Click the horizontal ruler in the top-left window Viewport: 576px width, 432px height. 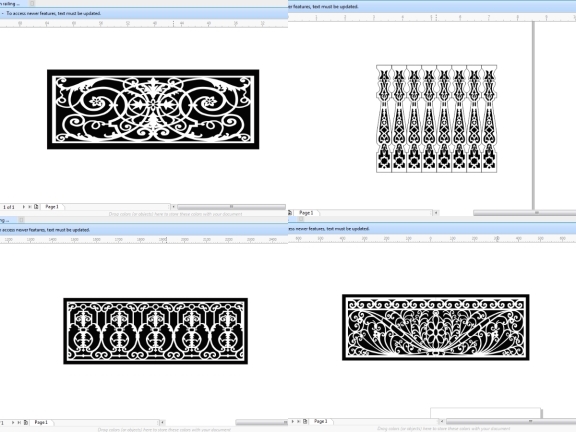point(144,24)
